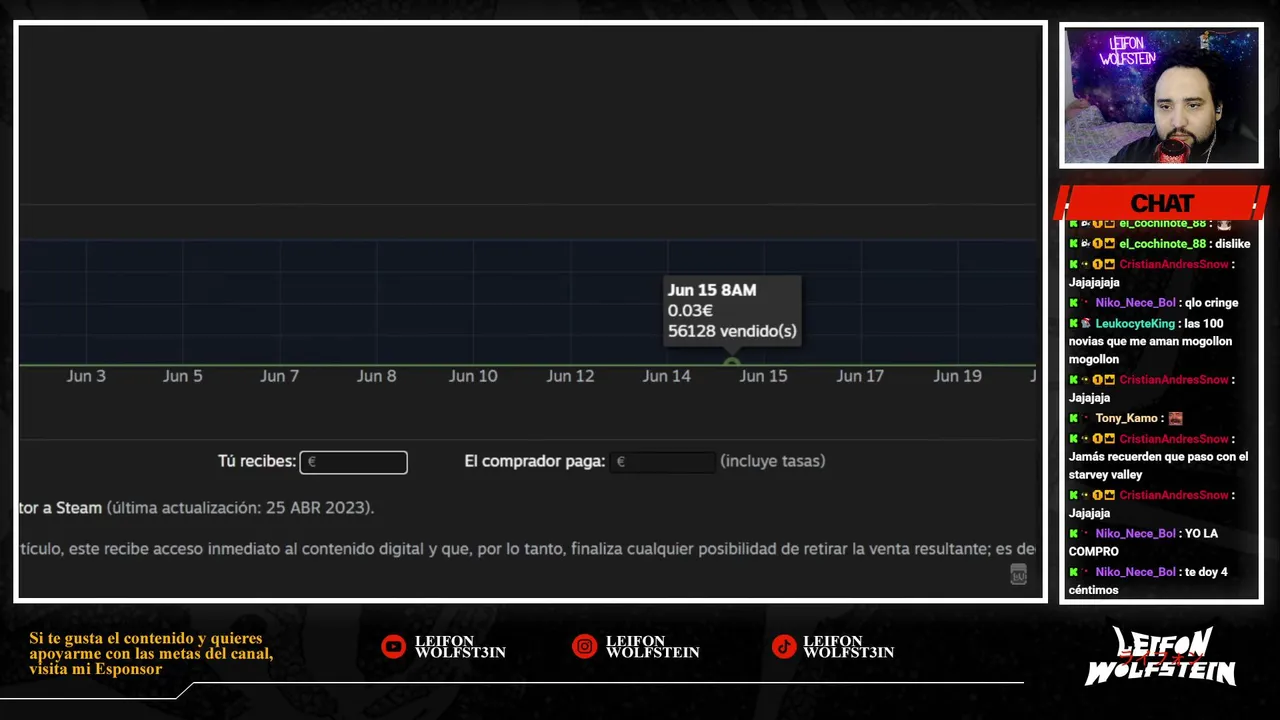Click the Instagram icon in the overlay
The width and height of the screenshot is (1280, 720).
[x=584, y=647]
